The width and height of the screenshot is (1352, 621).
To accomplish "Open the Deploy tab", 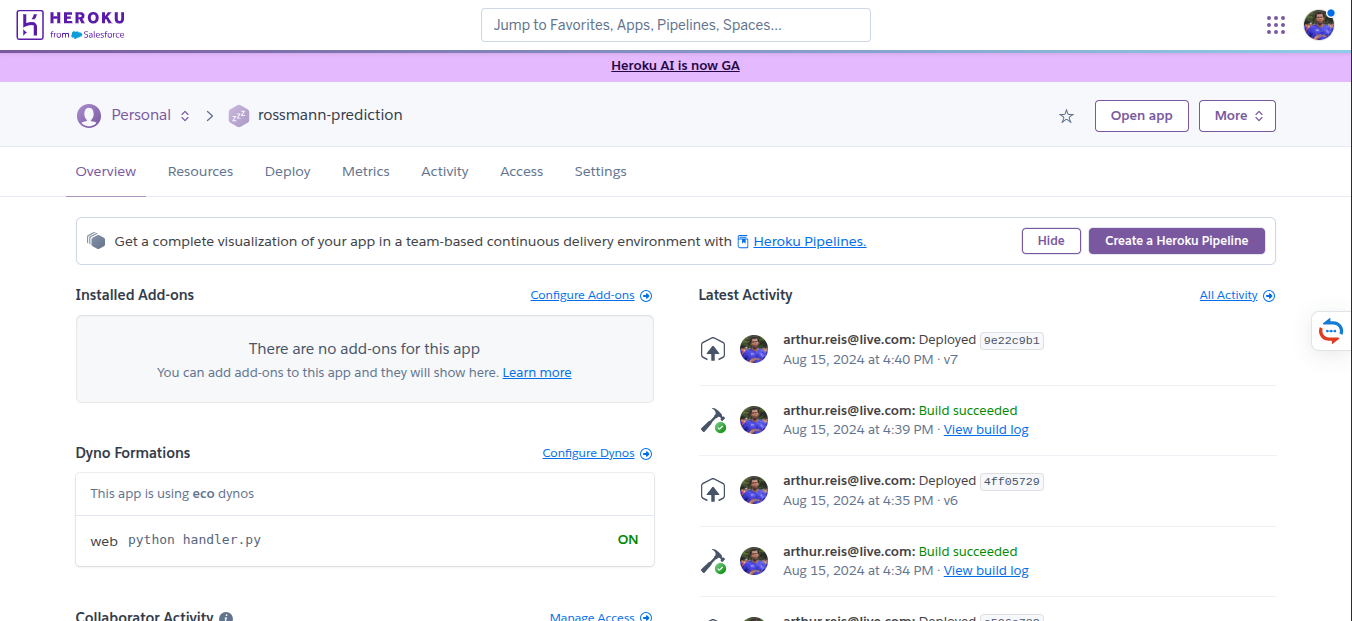I will (288, 172).
